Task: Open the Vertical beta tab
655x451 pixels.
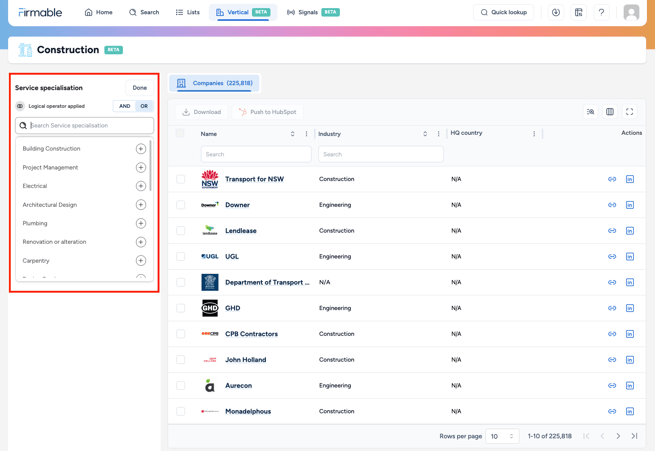Action: coord(243,13)
